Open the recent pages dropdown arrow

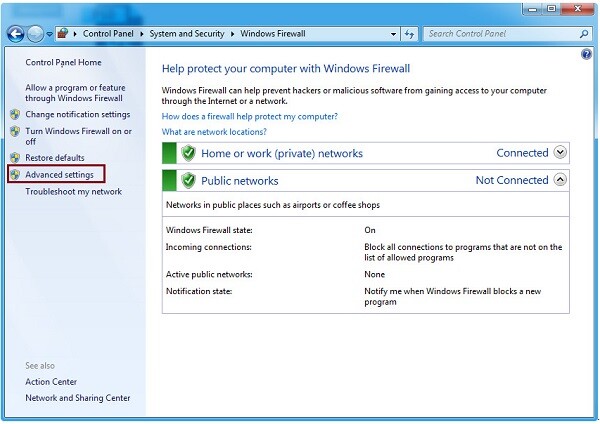49,34
